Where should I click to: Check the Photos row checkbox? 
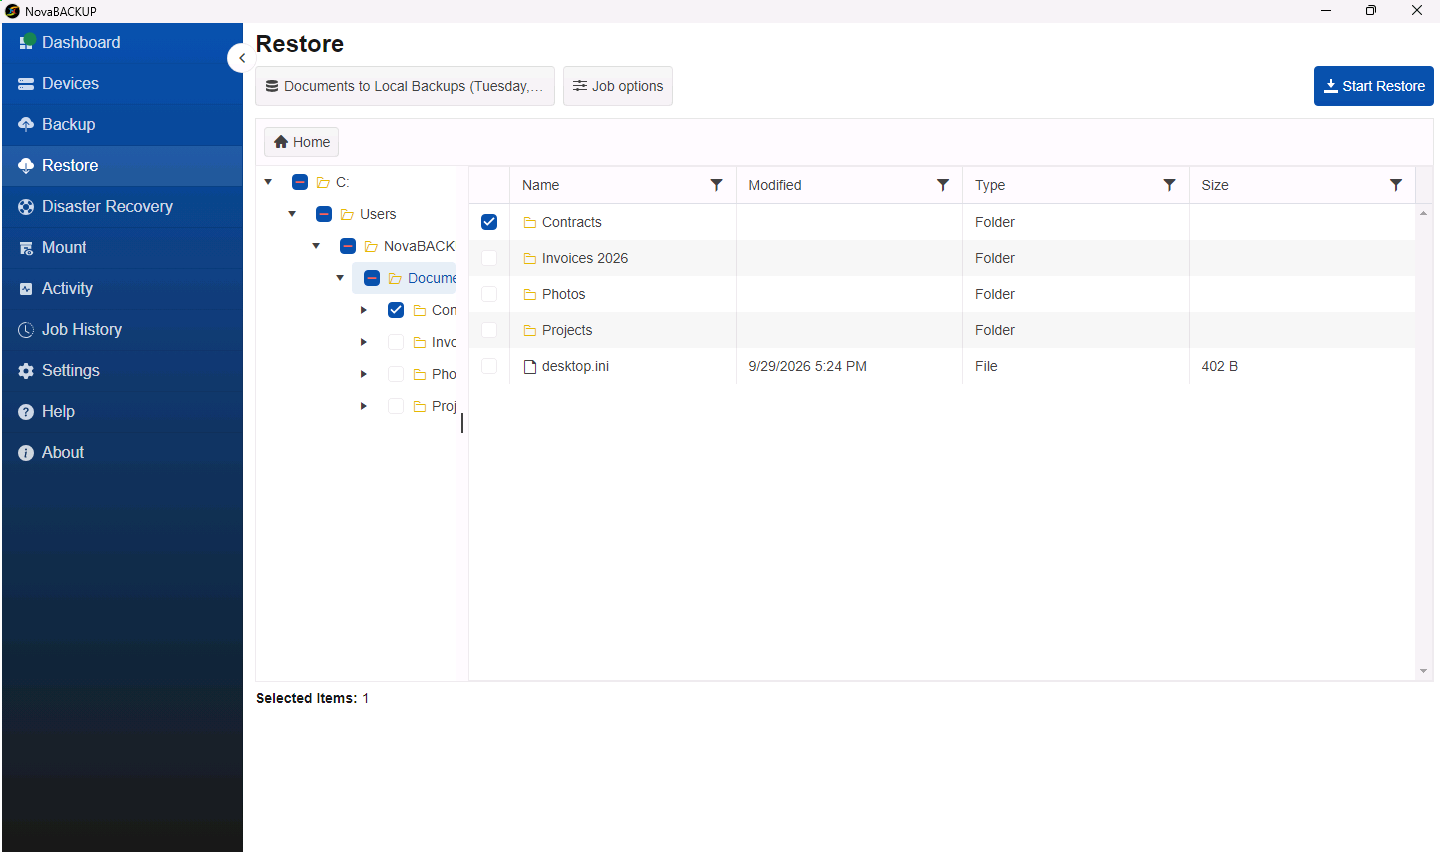pyautogui.click(x=489, y=294)
